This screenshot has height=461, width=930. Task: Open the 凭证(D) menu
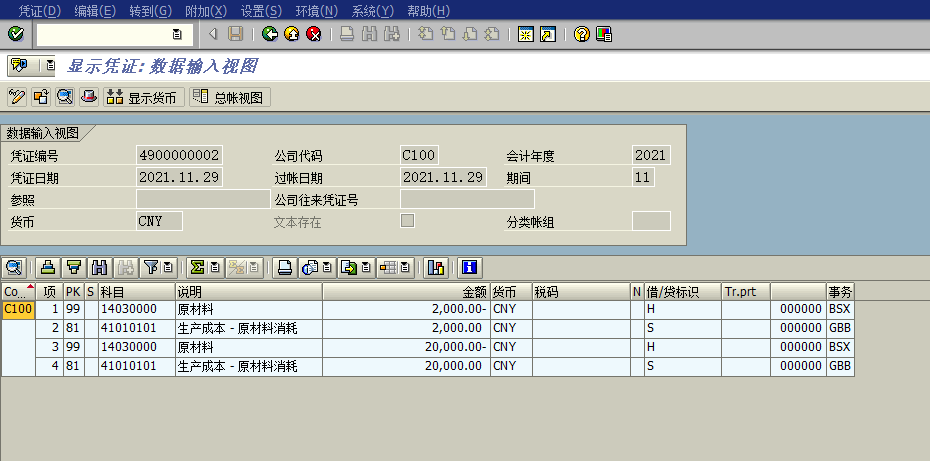coord(40,11)
